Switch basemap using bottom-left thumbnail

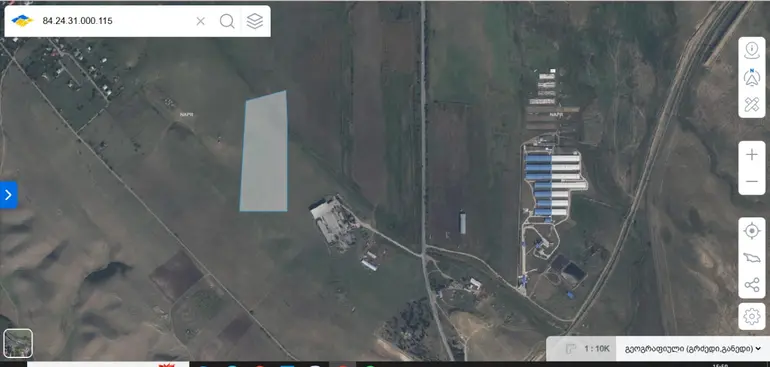18,343
